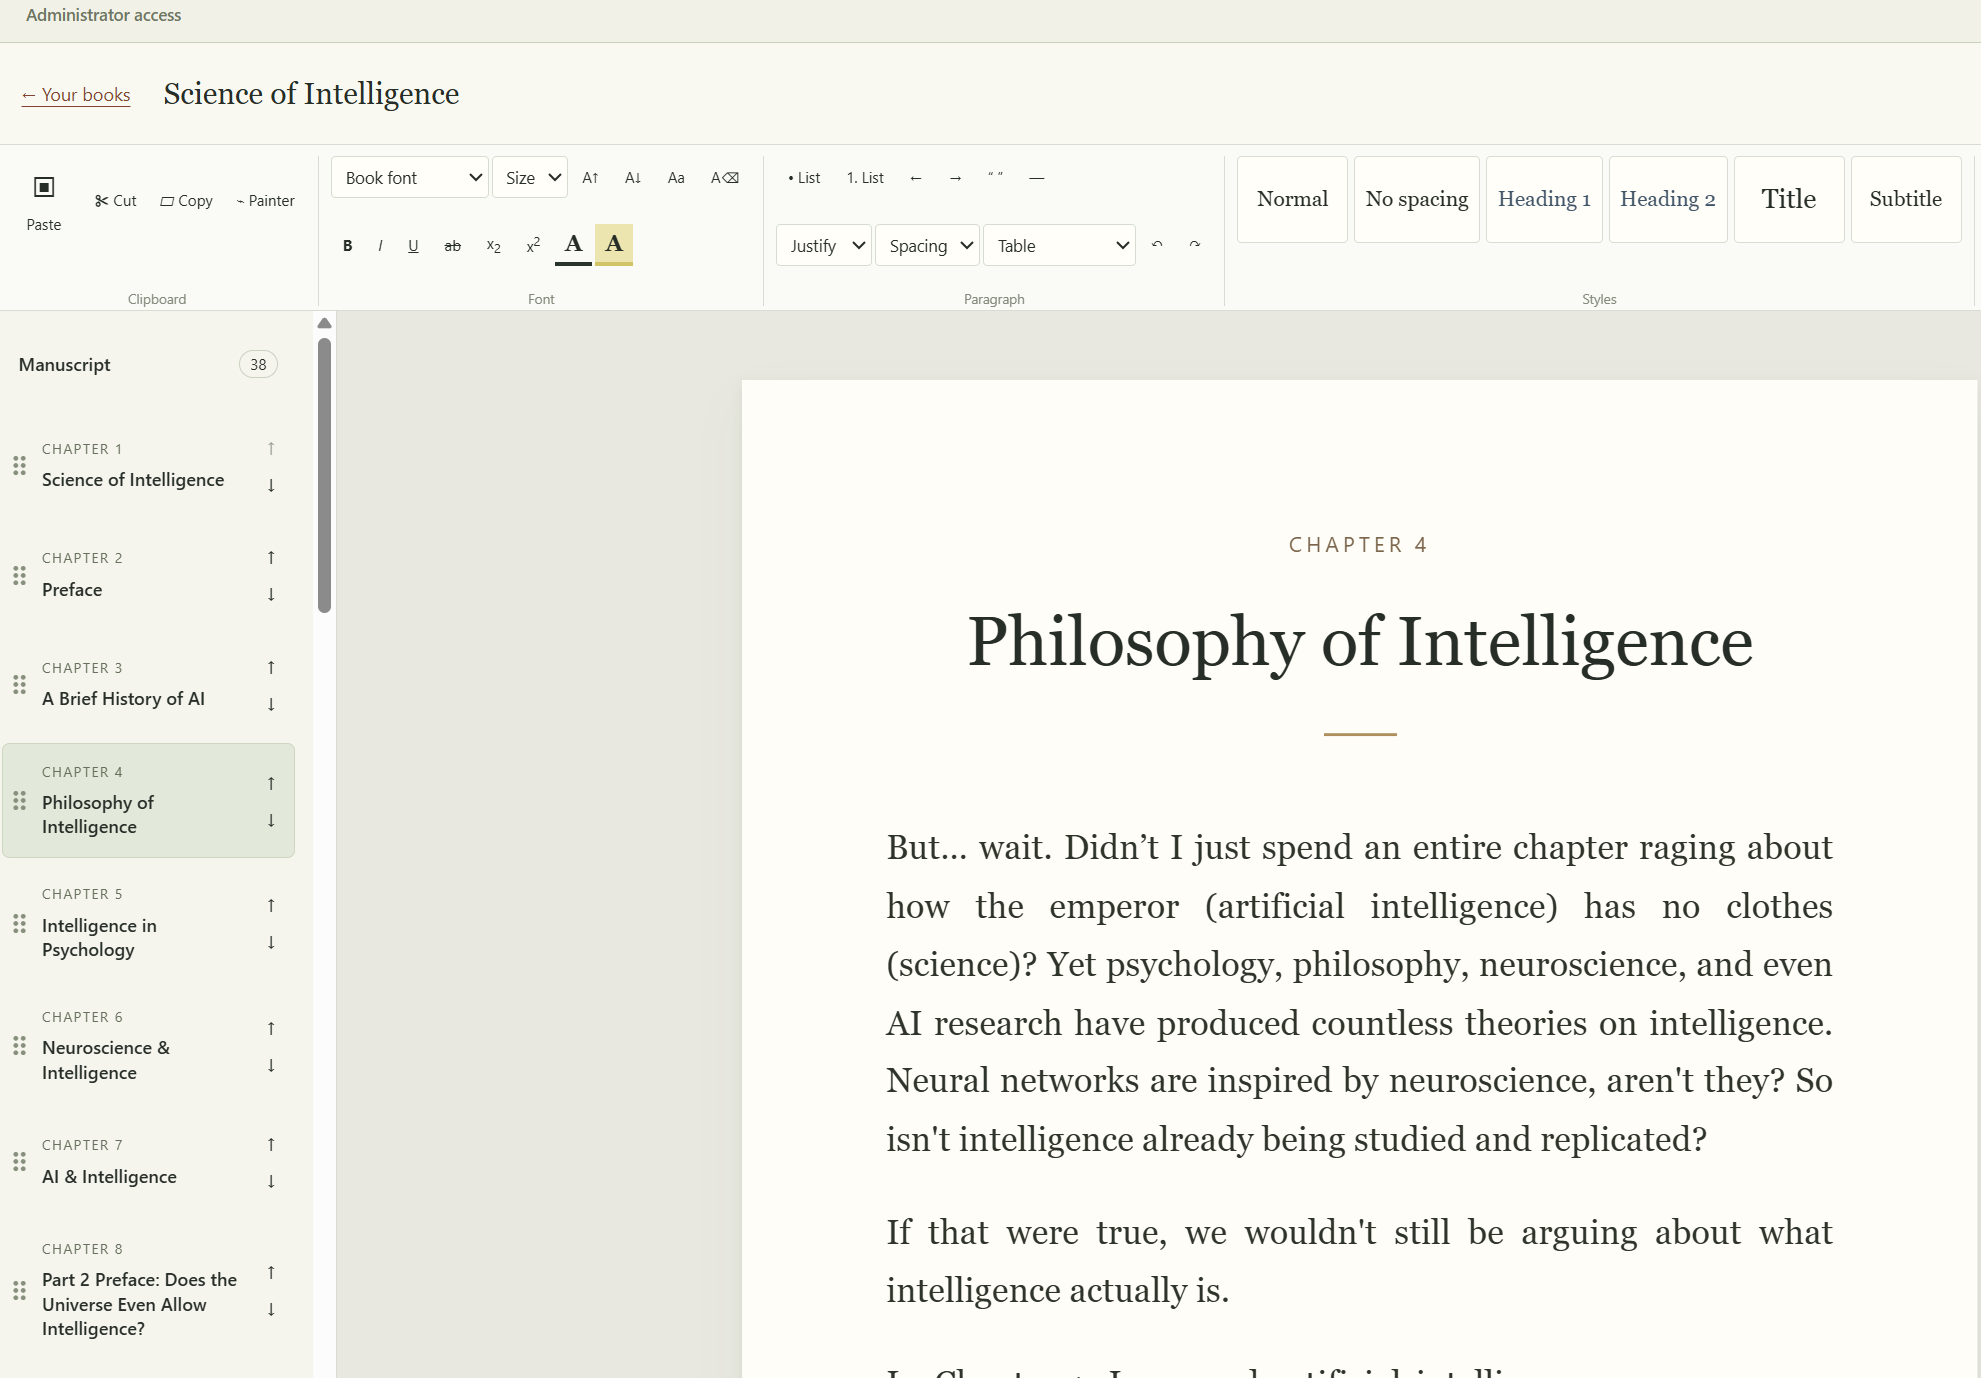The image size is (1981, 1378).
Task: Toggle subscript formatting
Action: (493, 246)
